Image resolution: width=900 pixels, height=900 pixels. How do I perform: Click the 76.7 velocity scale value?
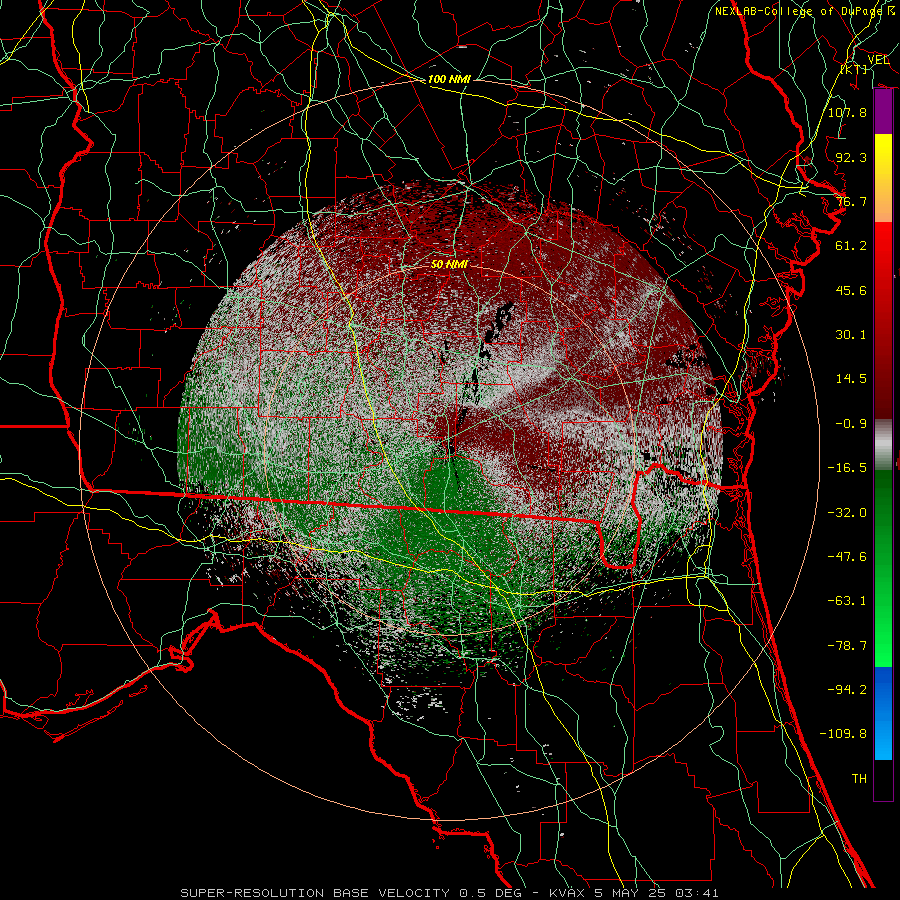(851, 201)
